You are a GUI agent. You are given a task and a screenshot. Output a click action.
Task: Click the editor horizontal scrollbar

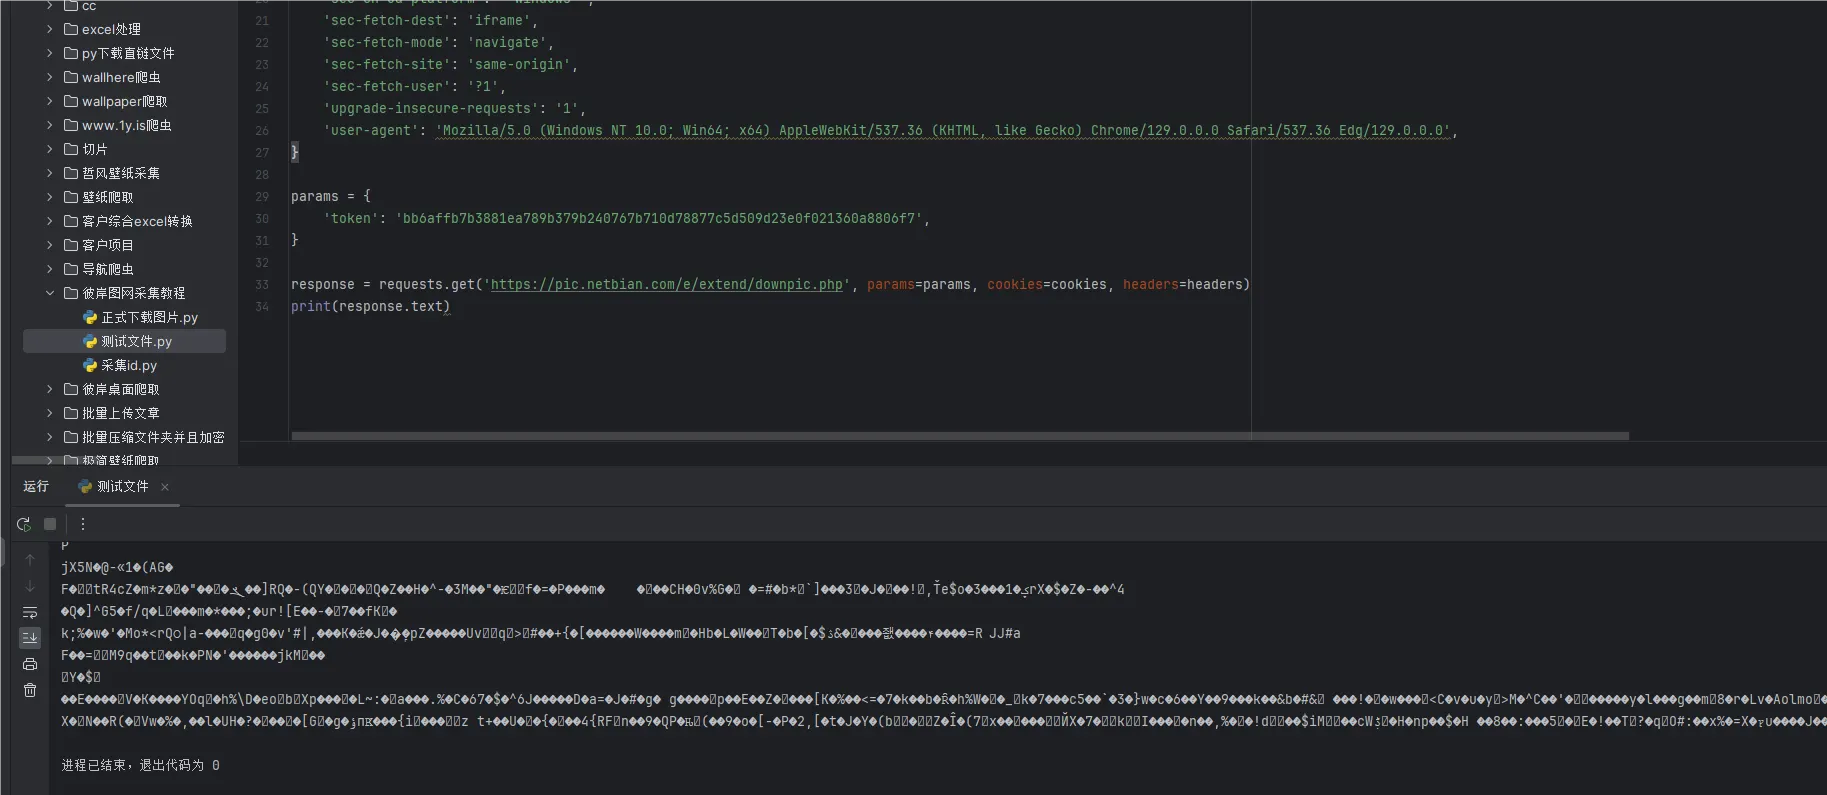[x=960, y=436]
